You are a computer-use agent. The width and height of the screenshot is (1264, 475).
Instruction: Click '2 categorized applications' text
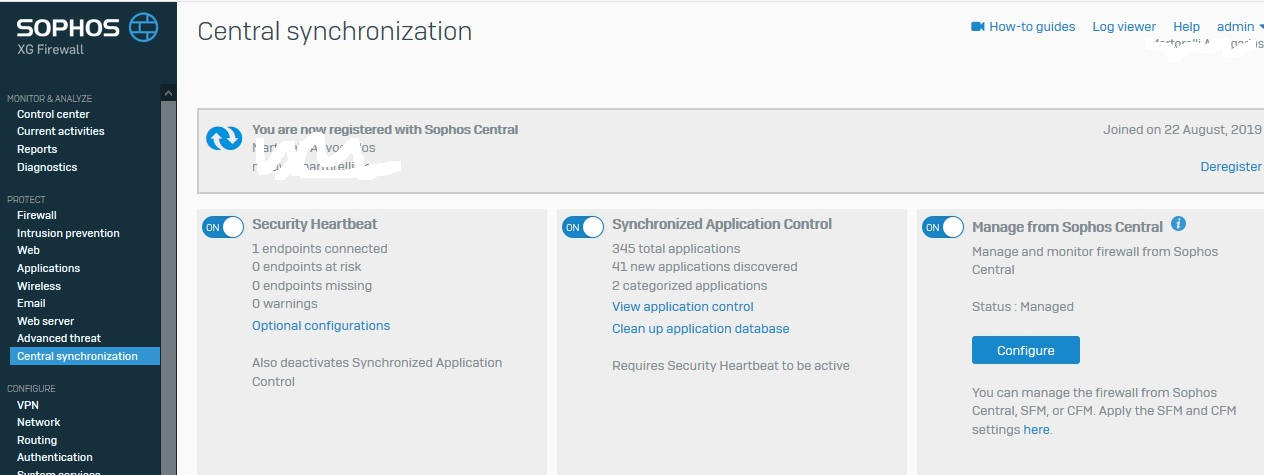click(x=690, y=286)
